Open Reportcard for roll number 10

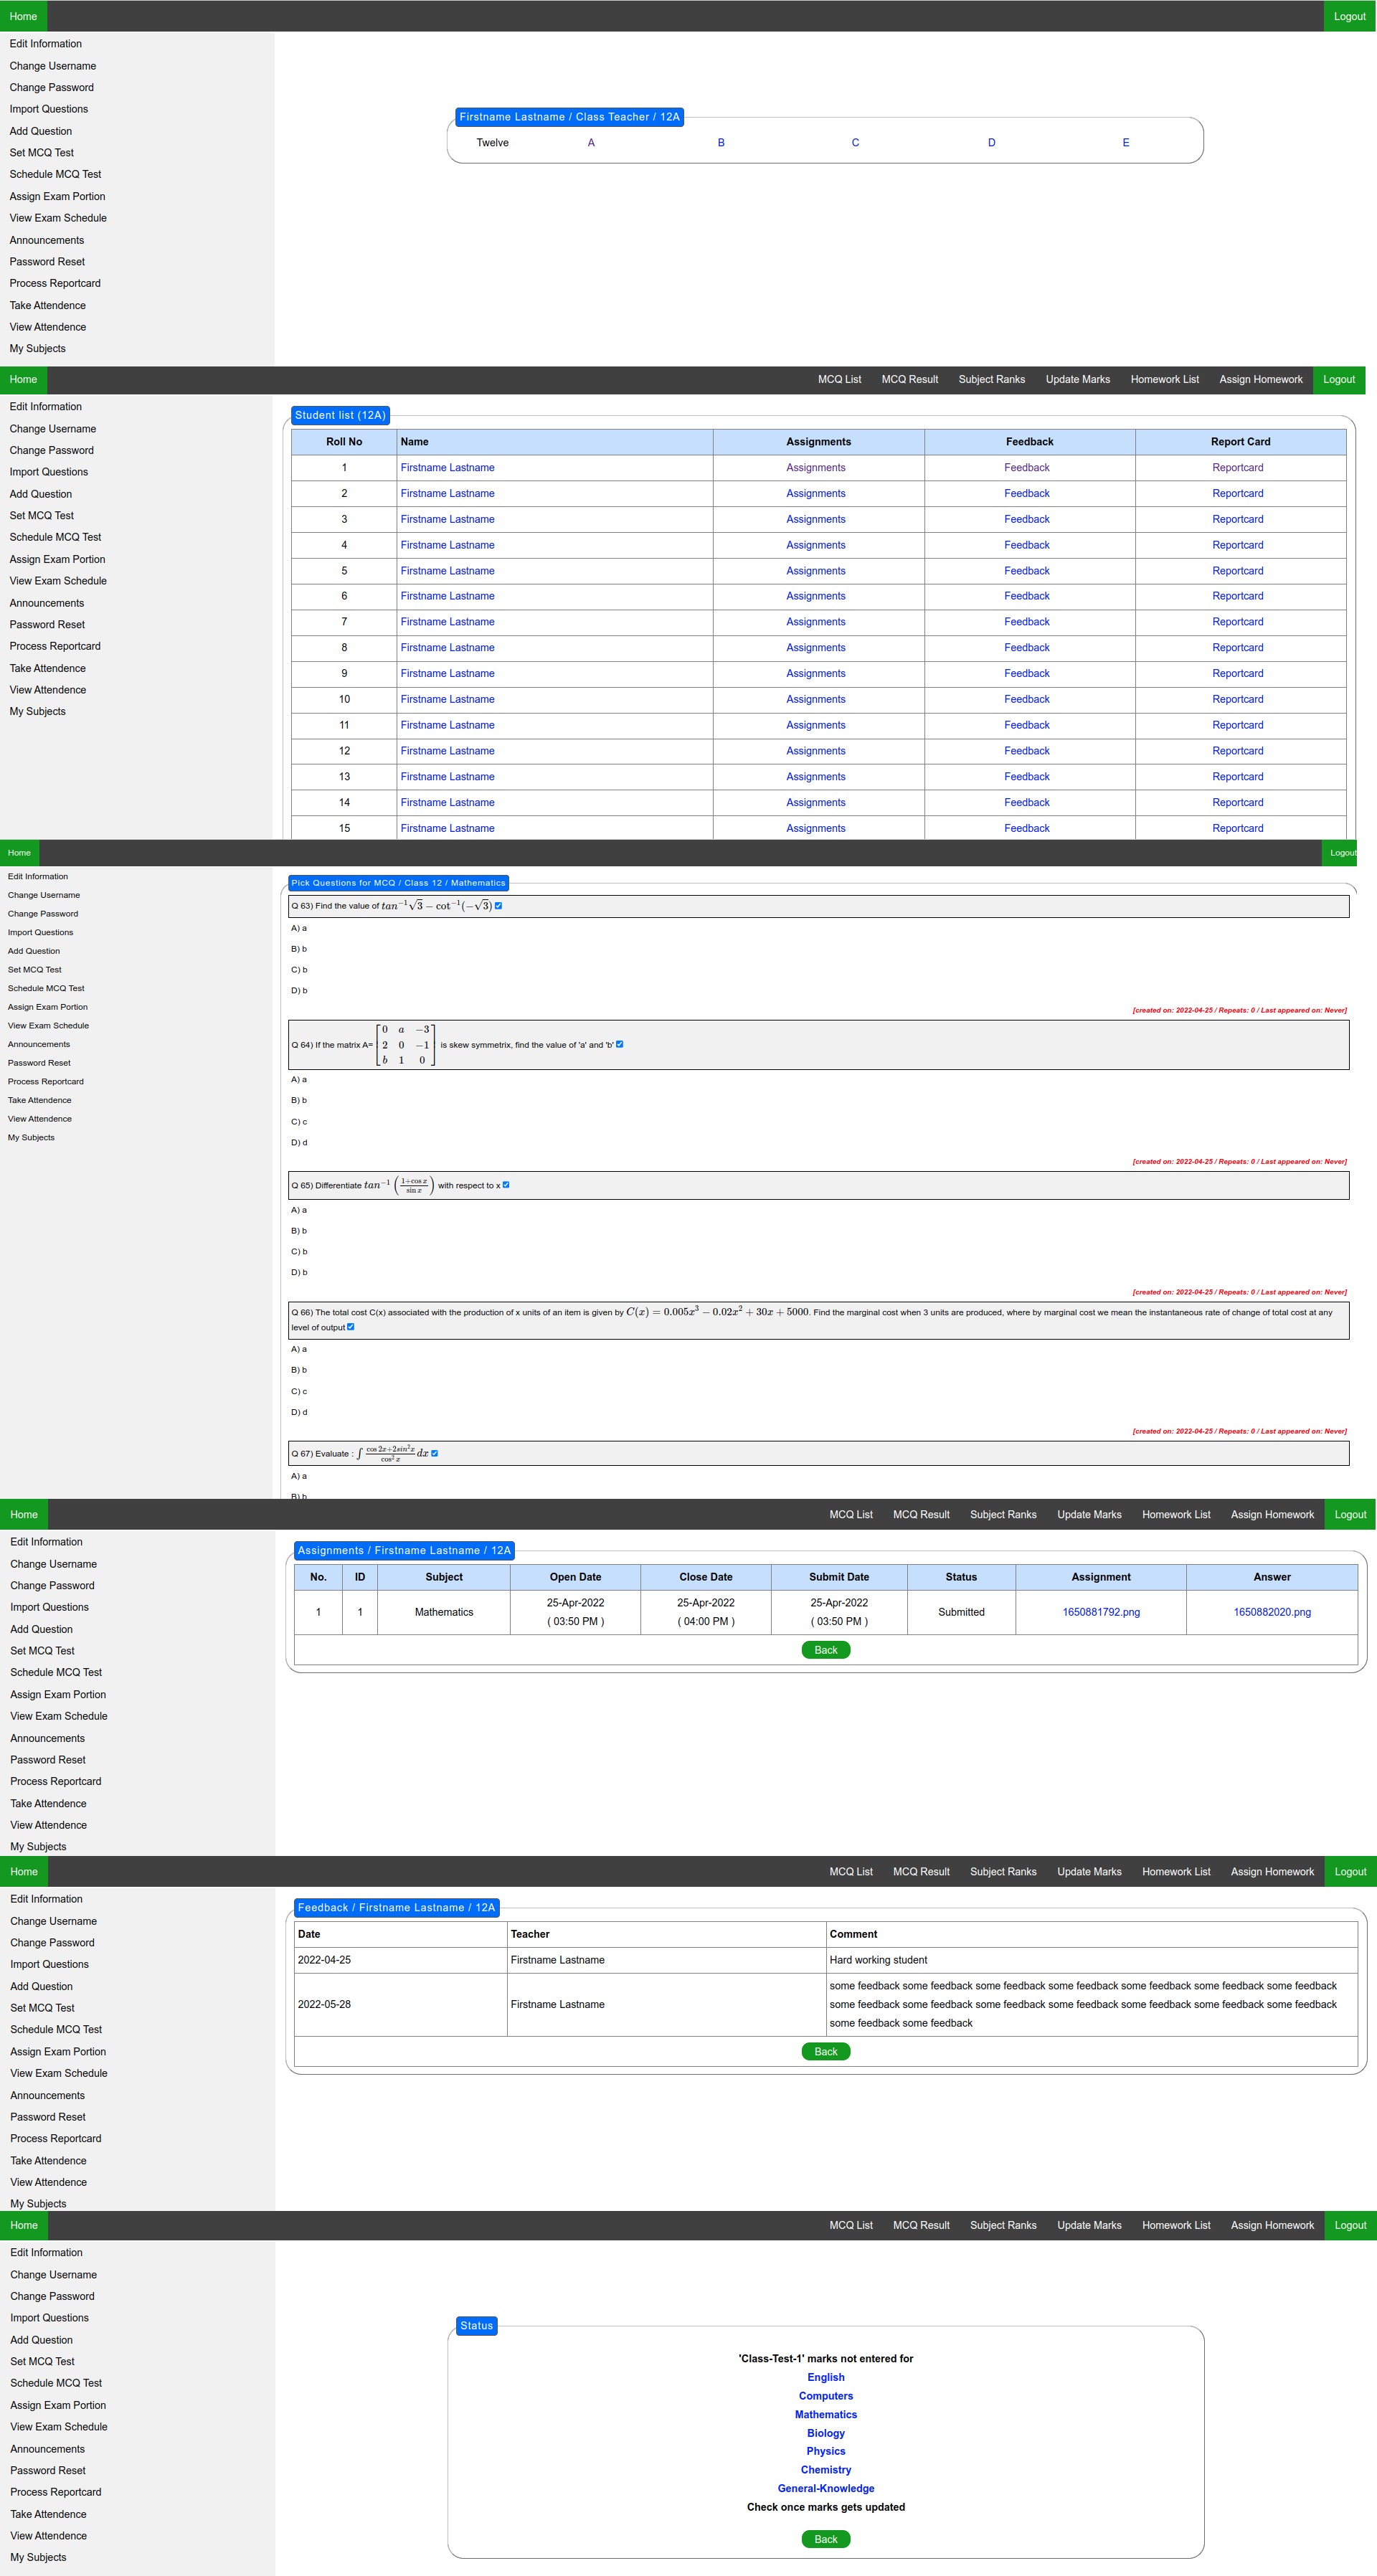(x=1237, y=700)
